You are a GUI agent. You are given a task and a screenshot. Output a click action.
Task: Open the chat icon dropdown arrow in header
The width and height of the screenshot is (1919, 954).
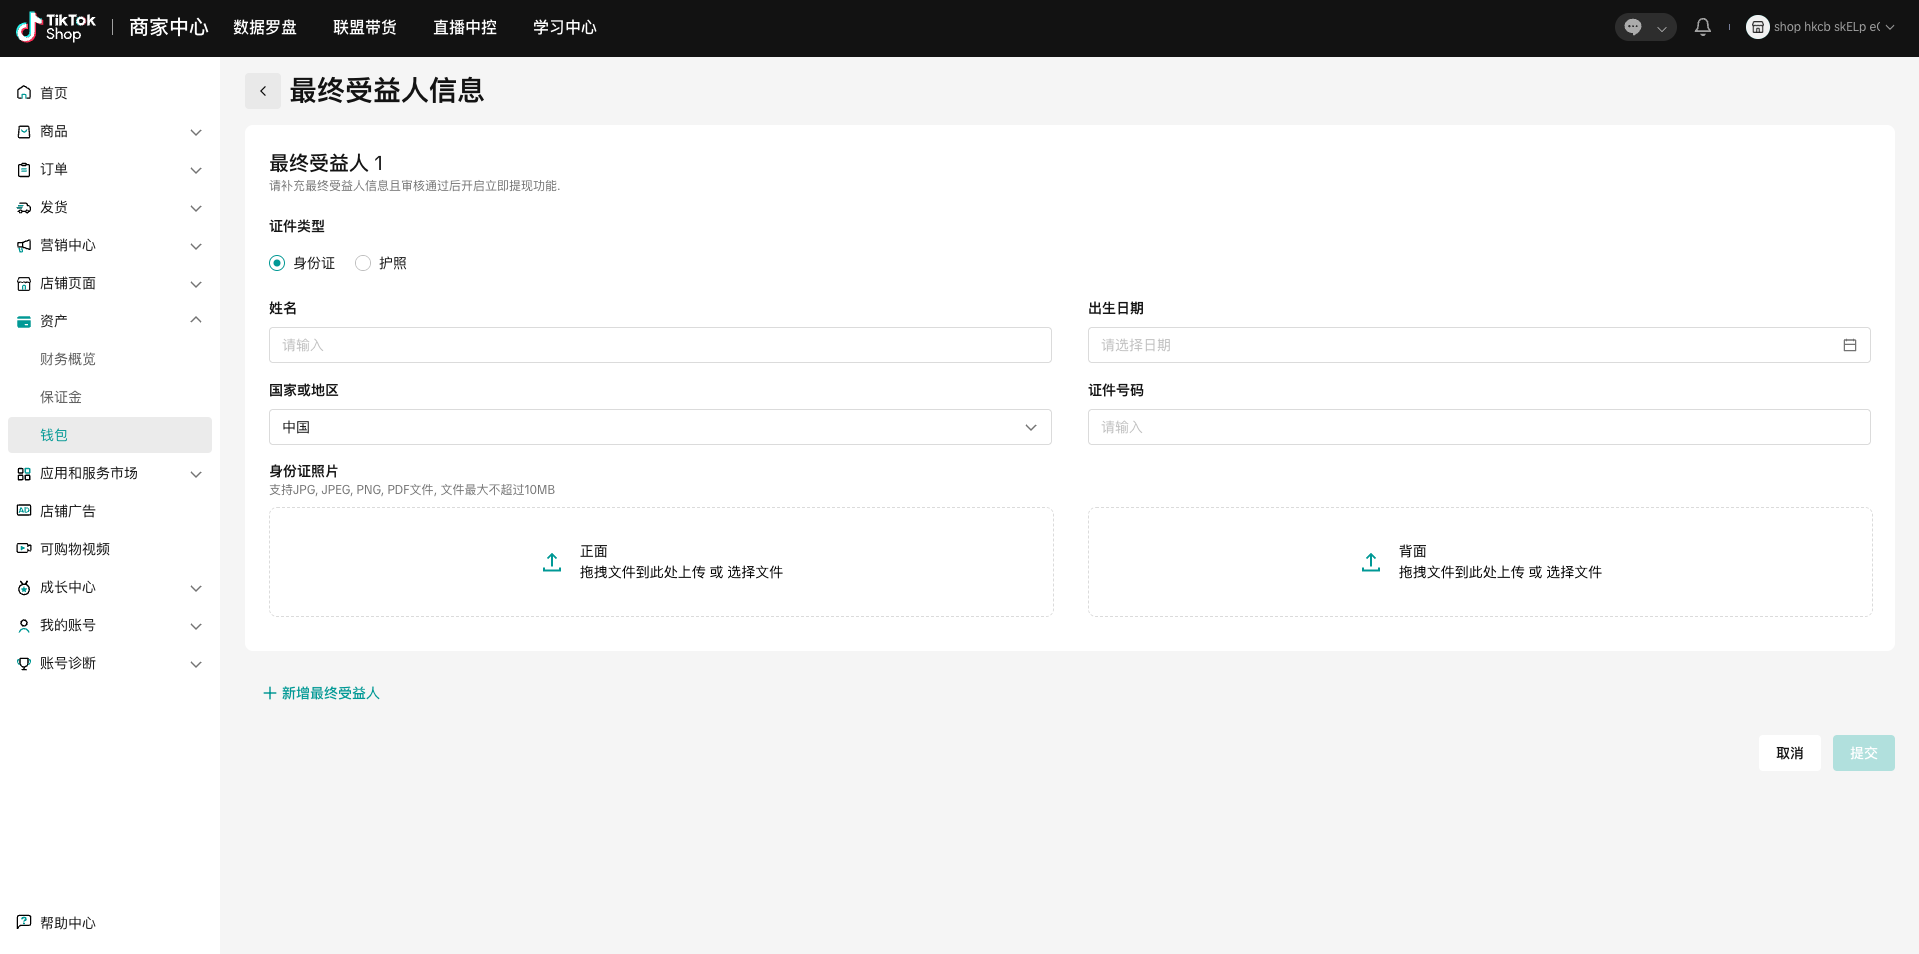click(x=1661, y=29)
